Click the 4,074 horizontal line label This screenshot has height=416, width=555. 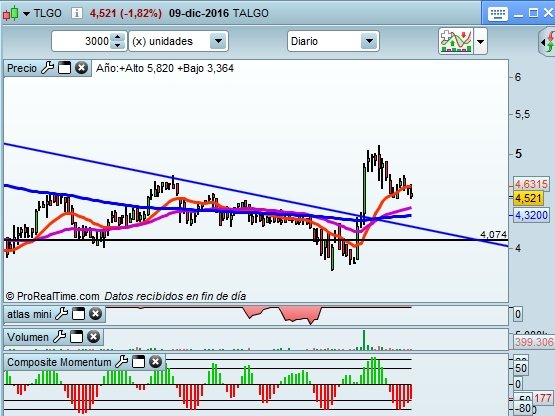coord(493,234)
